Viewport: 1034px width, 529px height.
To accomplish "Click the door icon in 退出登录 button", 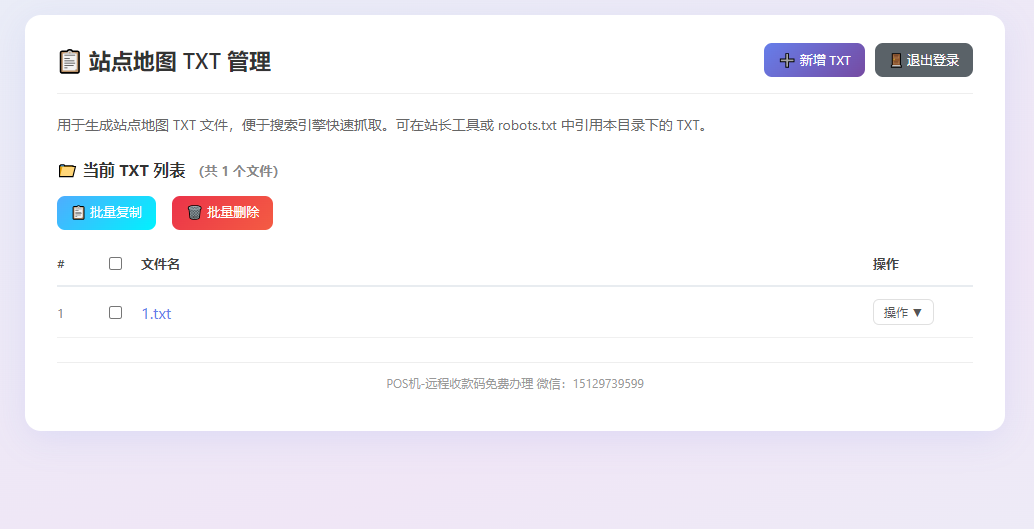I will [x=895, y=60].
